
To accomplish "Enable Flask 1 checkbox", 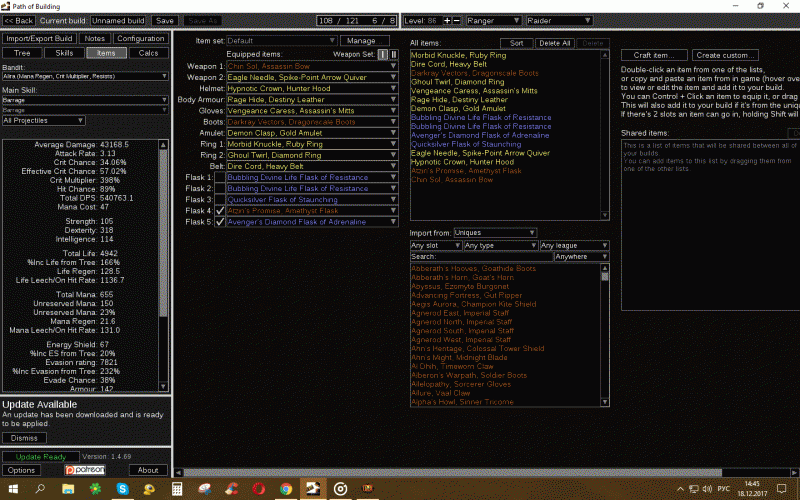I will 220,177.
